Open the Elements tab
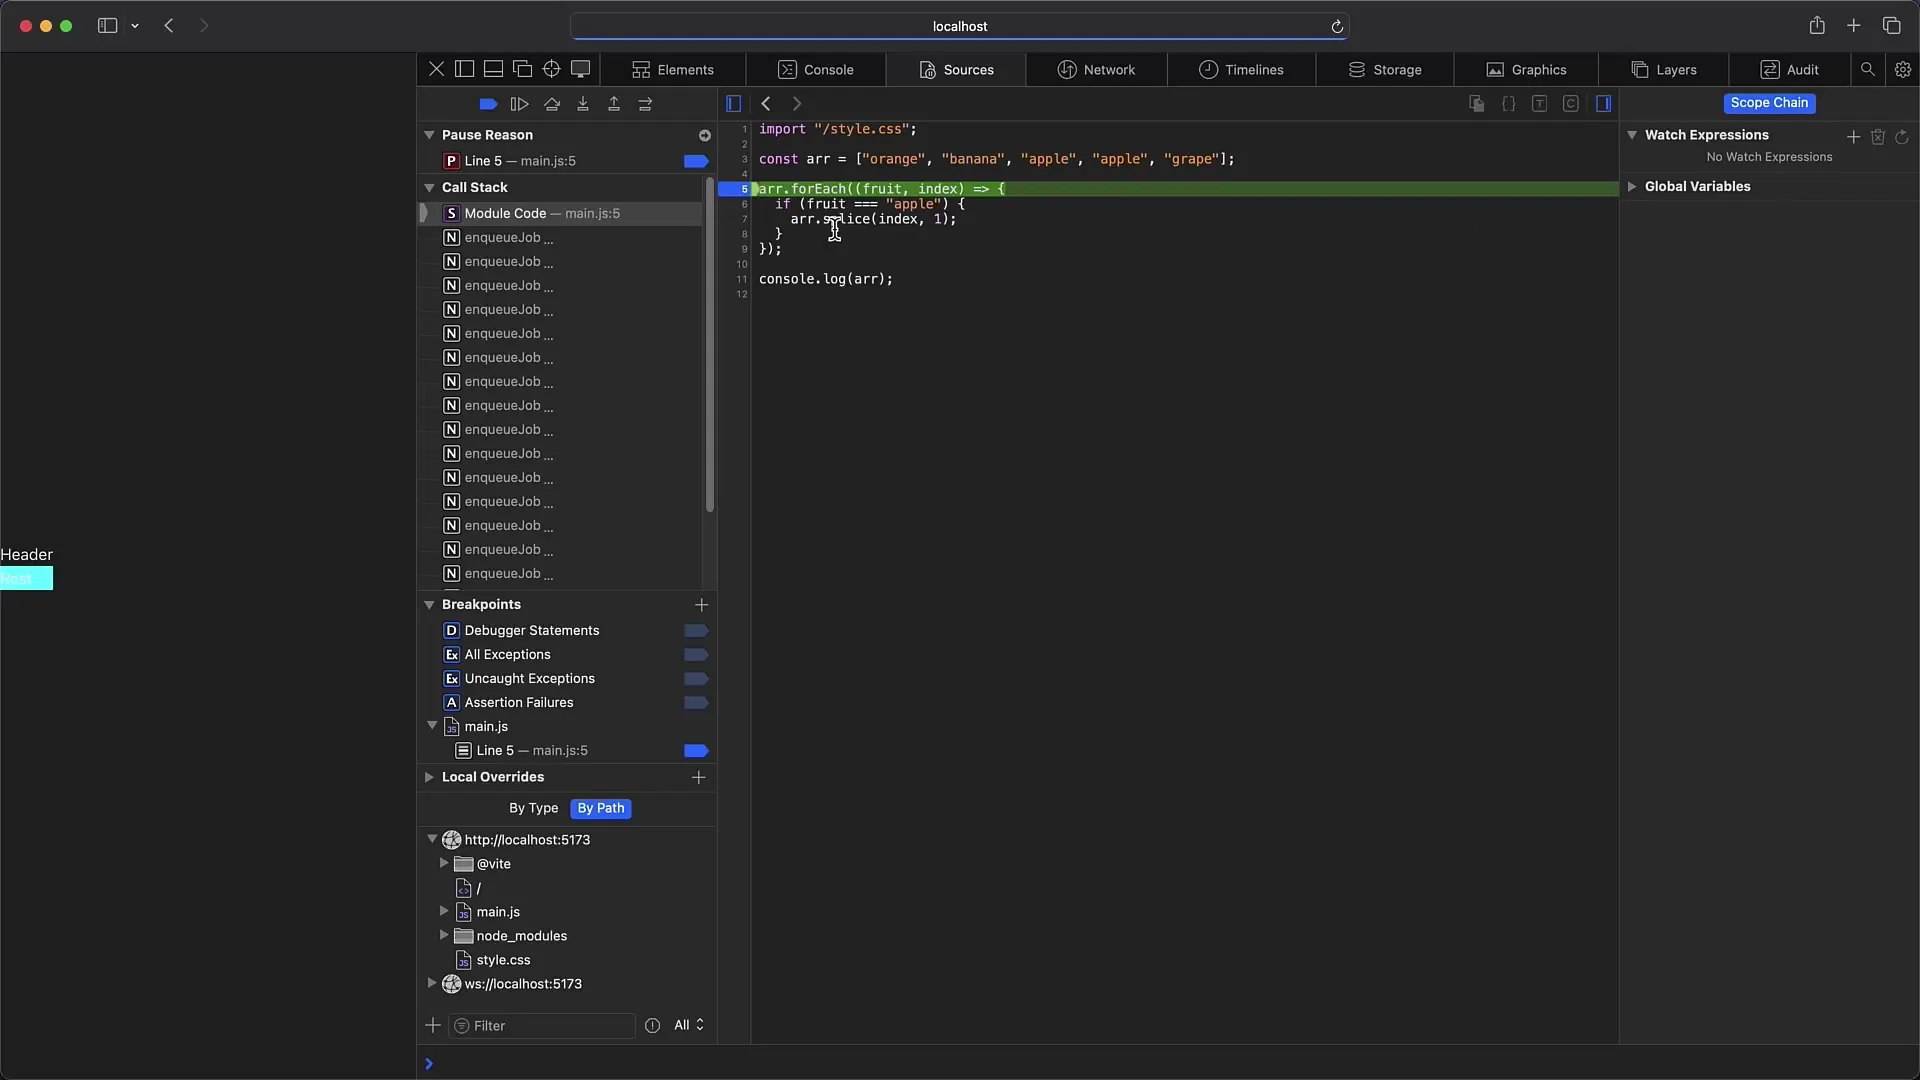The image size is (1920, 1080). coord(673,70)
